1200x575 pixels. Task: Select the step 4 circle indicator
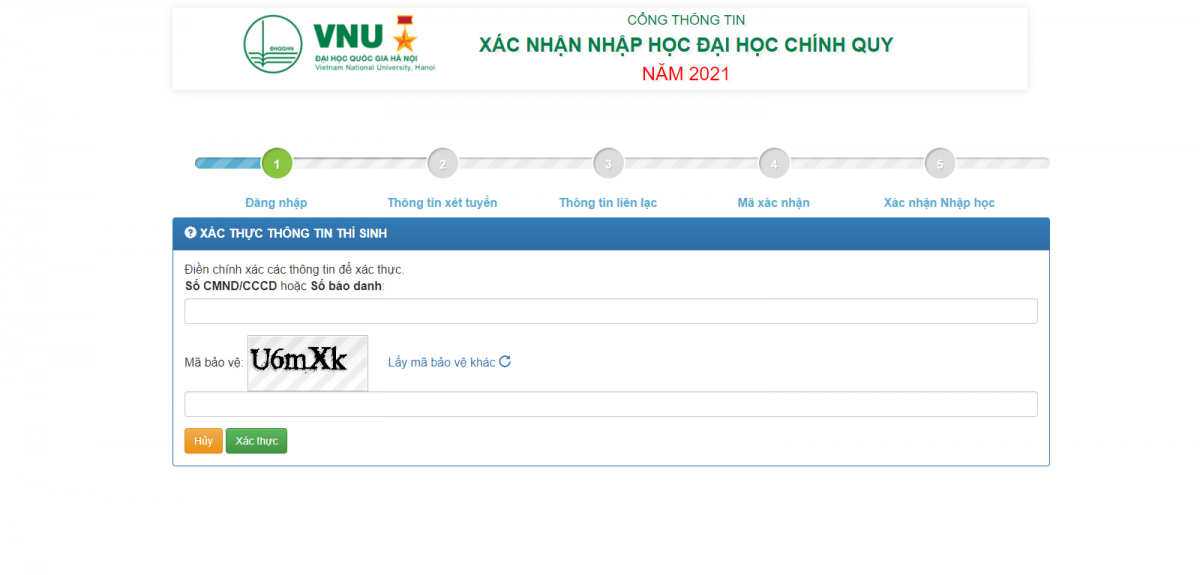point(774,163)
